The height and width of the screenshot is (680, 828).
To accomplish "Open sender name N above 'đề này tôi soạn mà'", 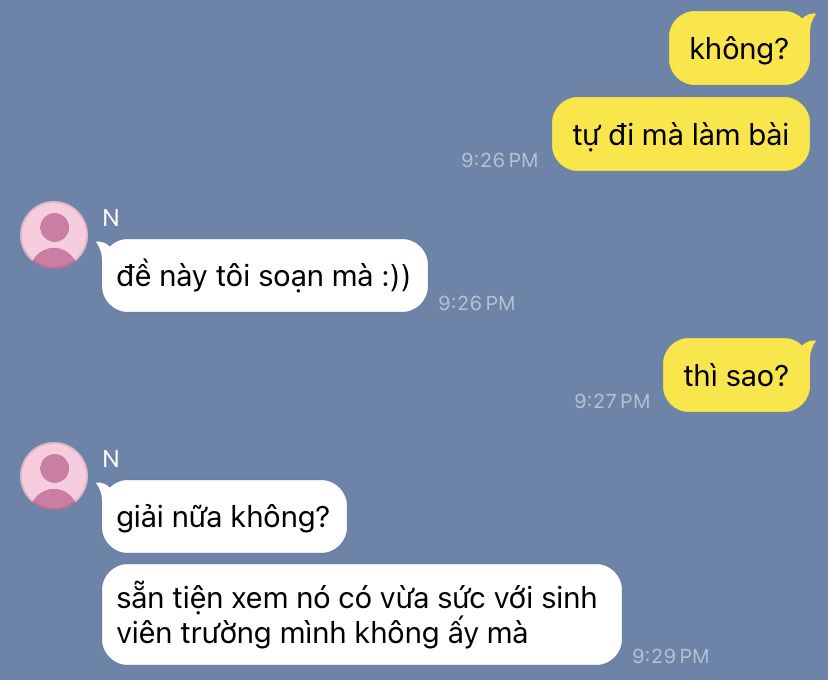I will 111,218.
